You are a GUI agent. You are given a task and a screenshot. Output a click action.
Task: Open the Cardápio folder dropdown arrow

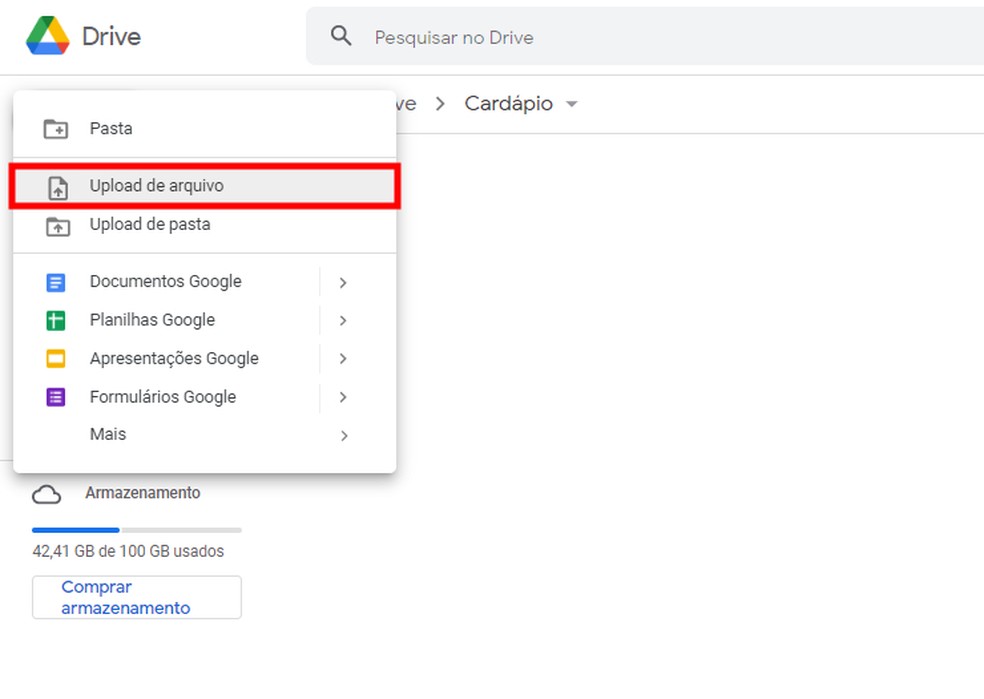pos(572,105)
